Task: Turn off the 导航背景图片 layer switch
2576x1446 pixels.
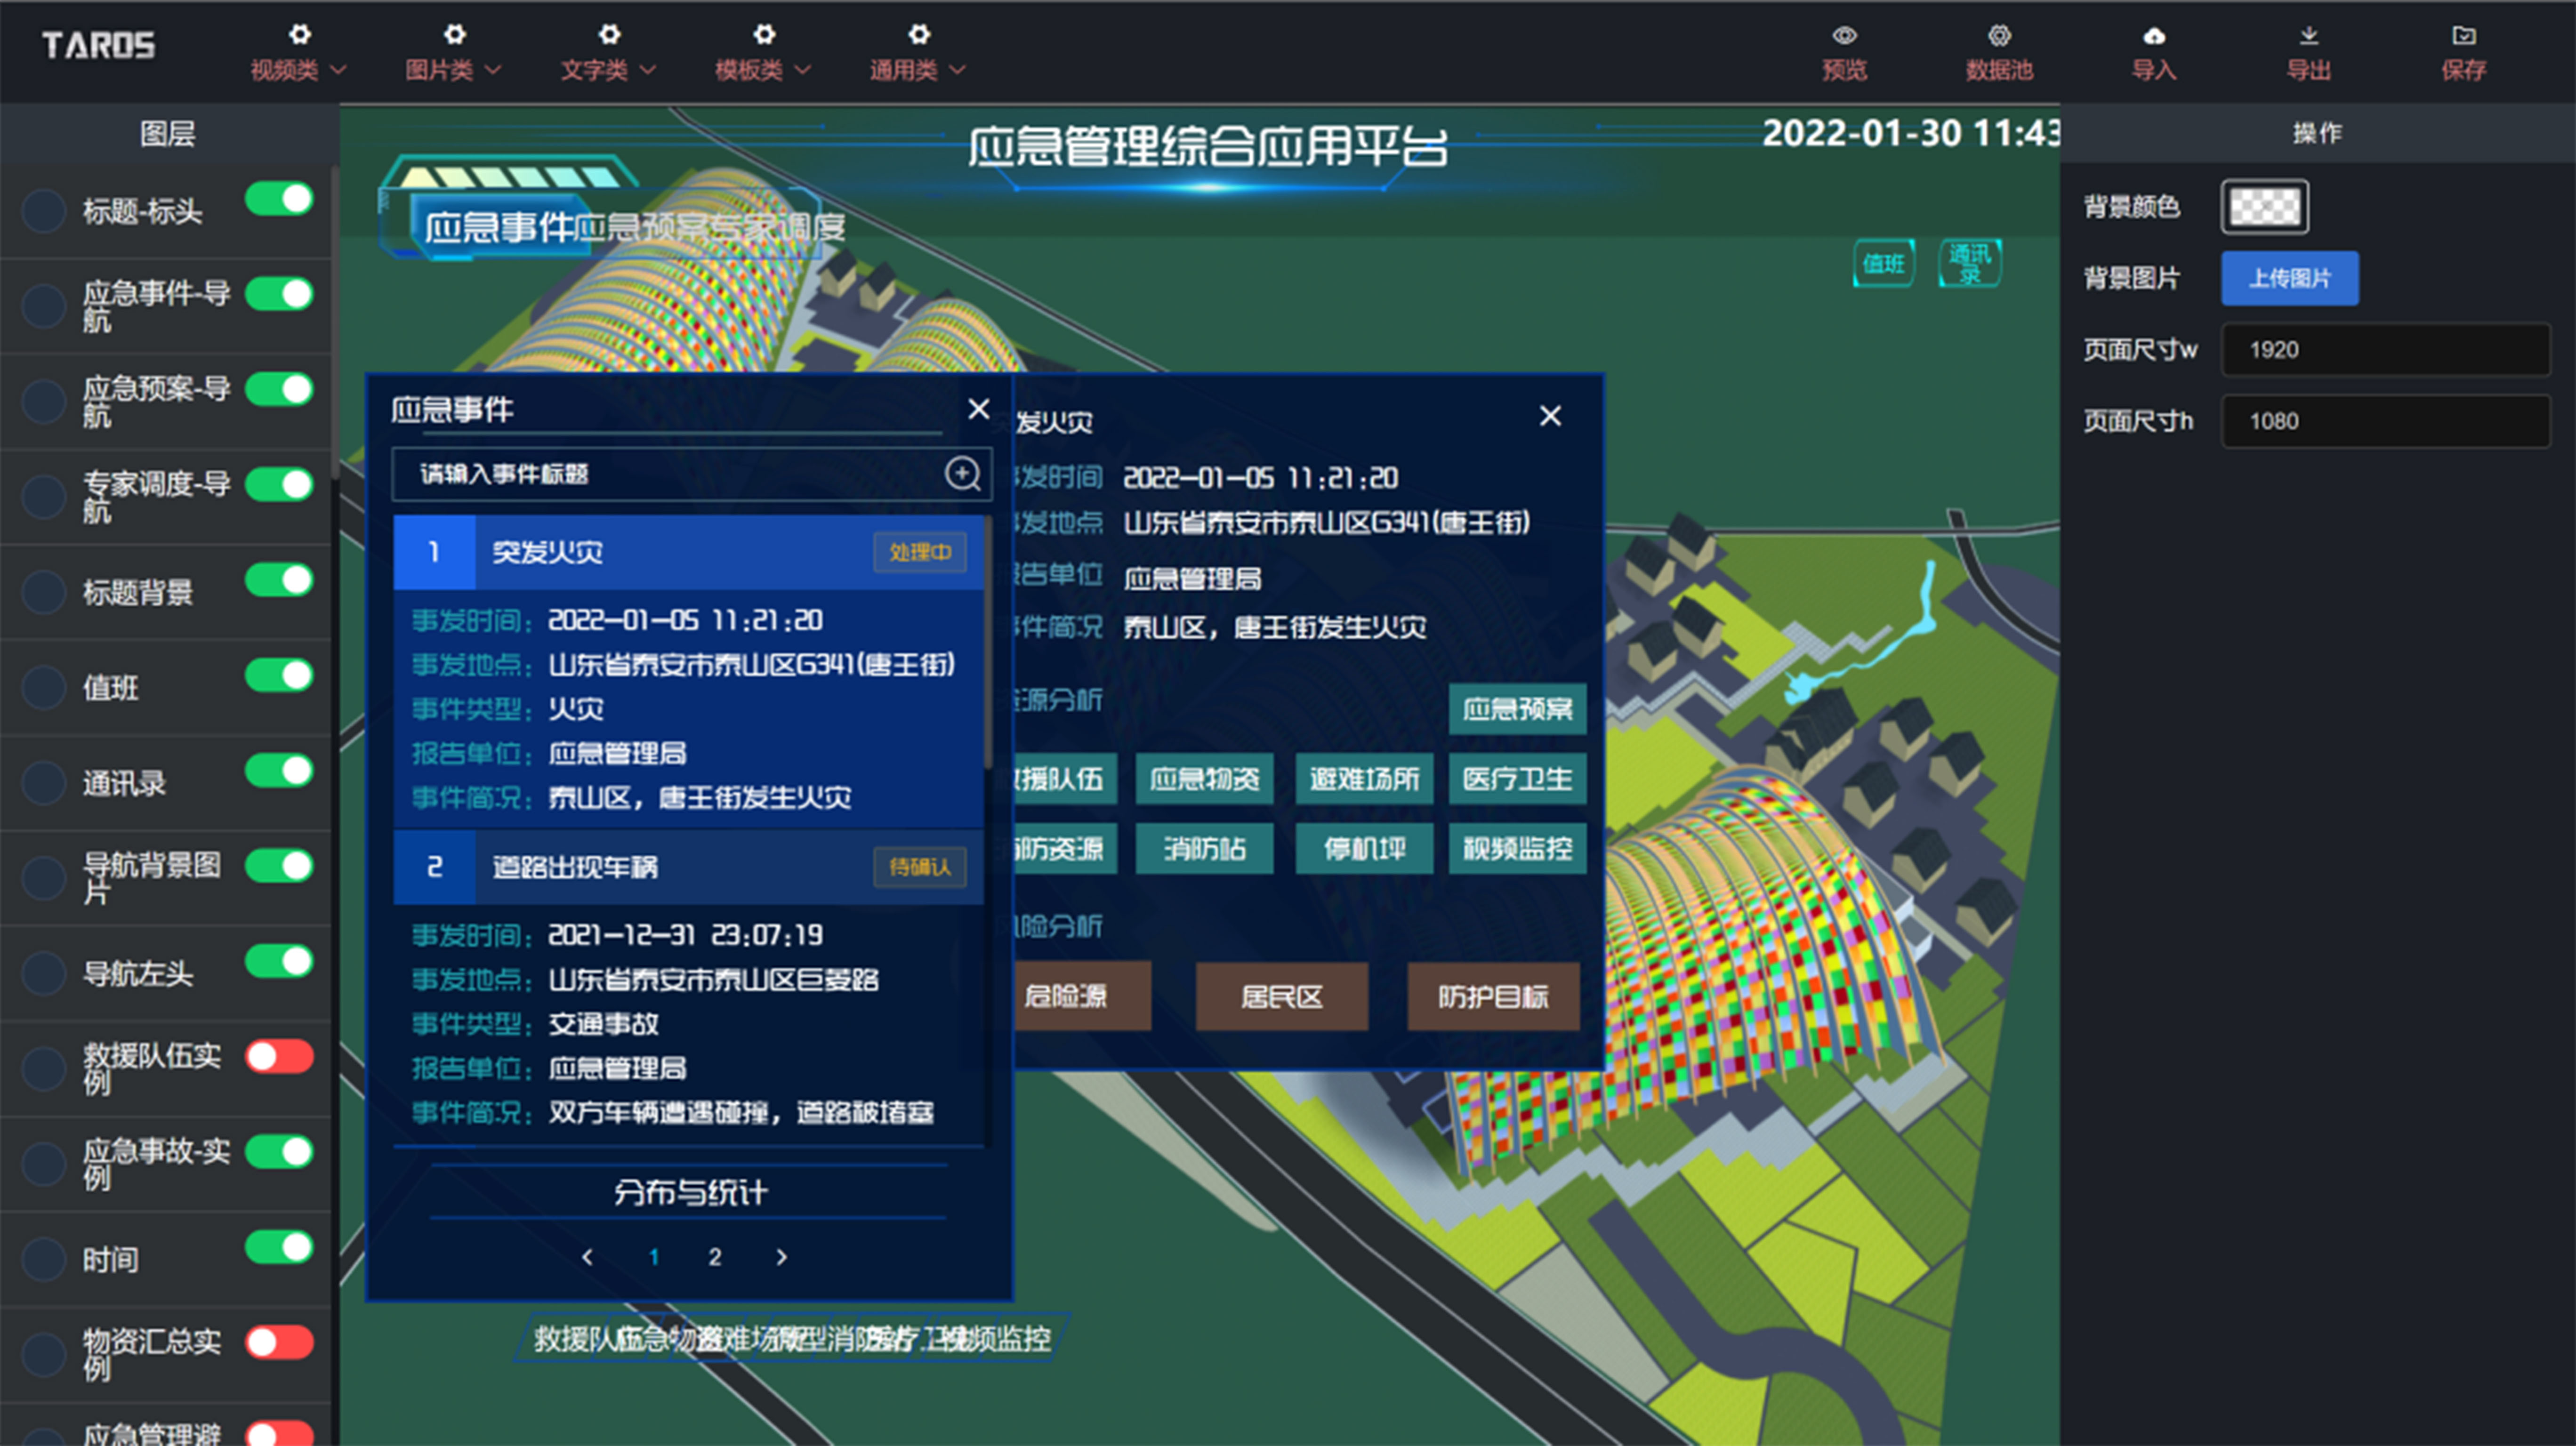Action: tap(279, 866)
